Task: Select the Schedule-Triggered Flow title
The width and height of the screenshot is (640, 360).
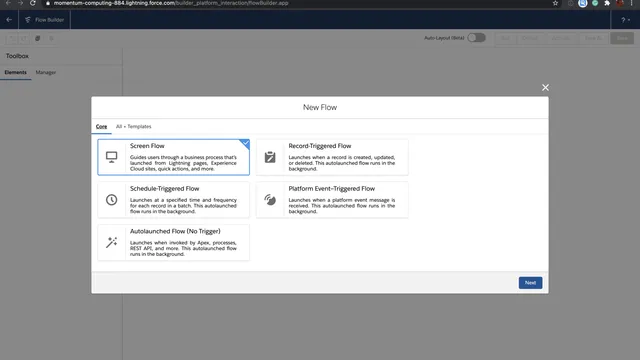Action: point(164,189)
